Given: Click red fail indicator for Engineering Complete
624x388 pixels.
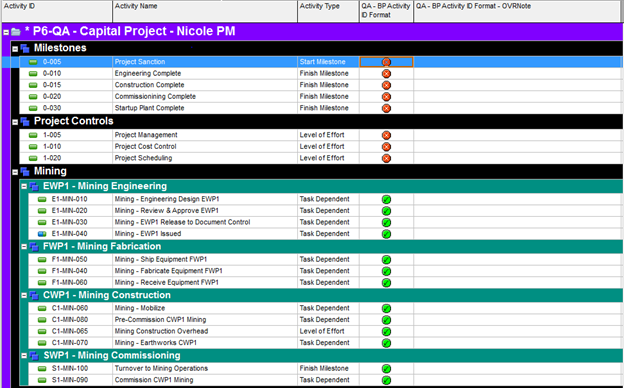Looking at the screenshot, I should pyautogui.click(x=386, y=74).
